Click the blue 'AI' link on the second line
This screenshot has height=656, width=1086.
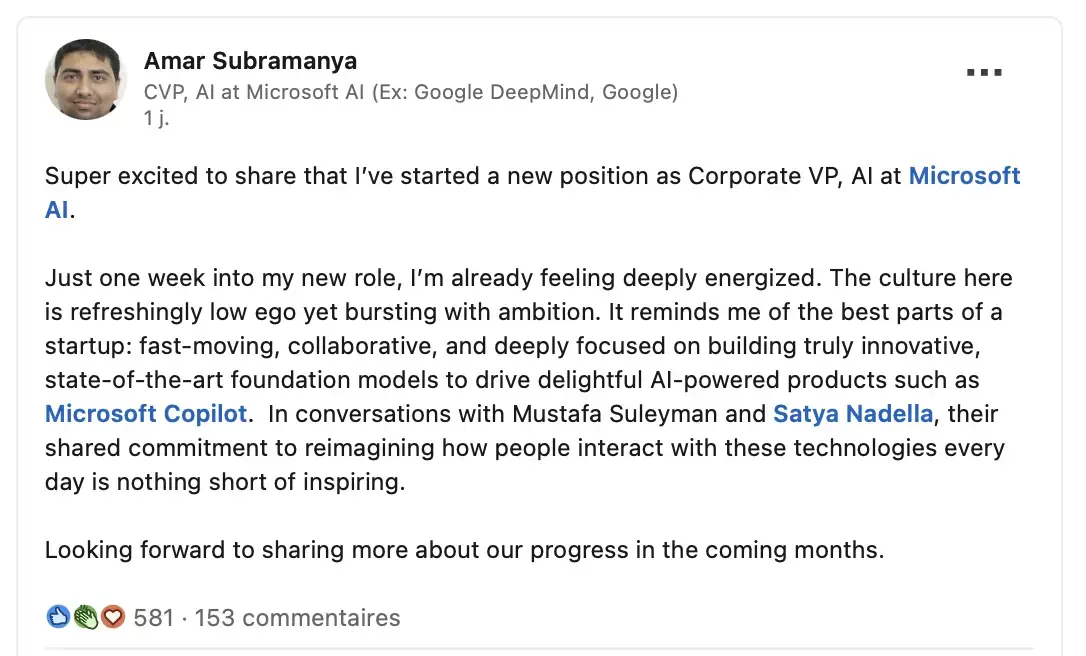pos(58,211)
